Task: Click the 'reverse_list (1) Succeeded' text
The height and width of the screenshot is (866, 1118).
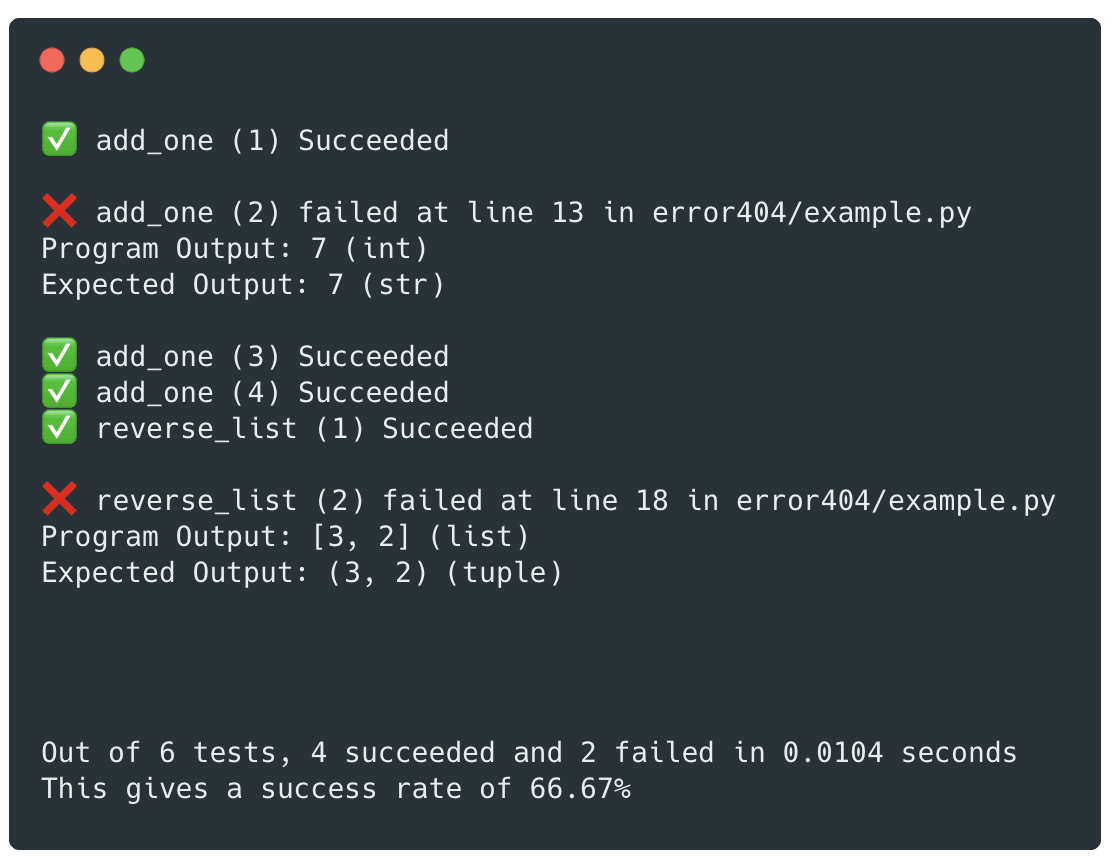Action: coord(314,429)
